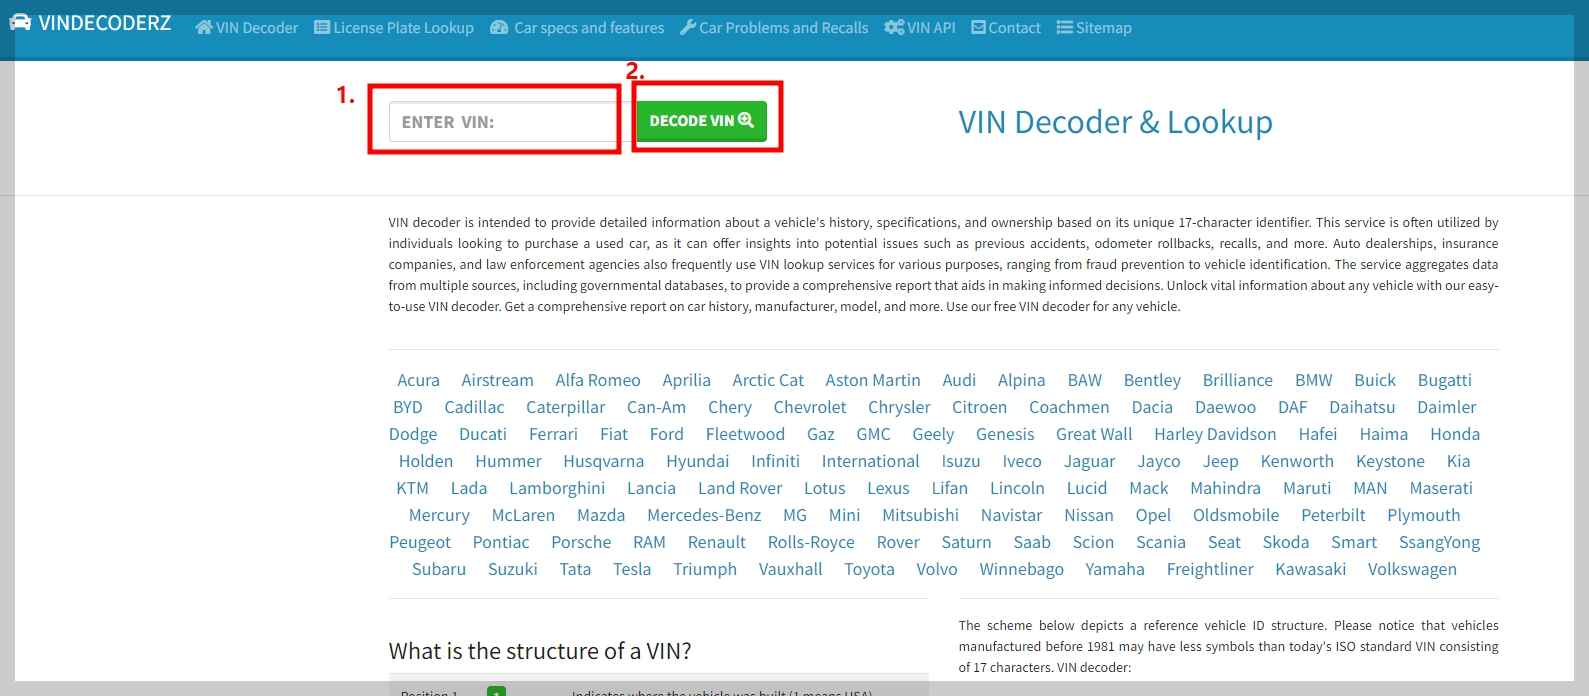Screen dimensions: 1589x696
Task: Select the Subaru brand link
Action: (x=439, y=569)
